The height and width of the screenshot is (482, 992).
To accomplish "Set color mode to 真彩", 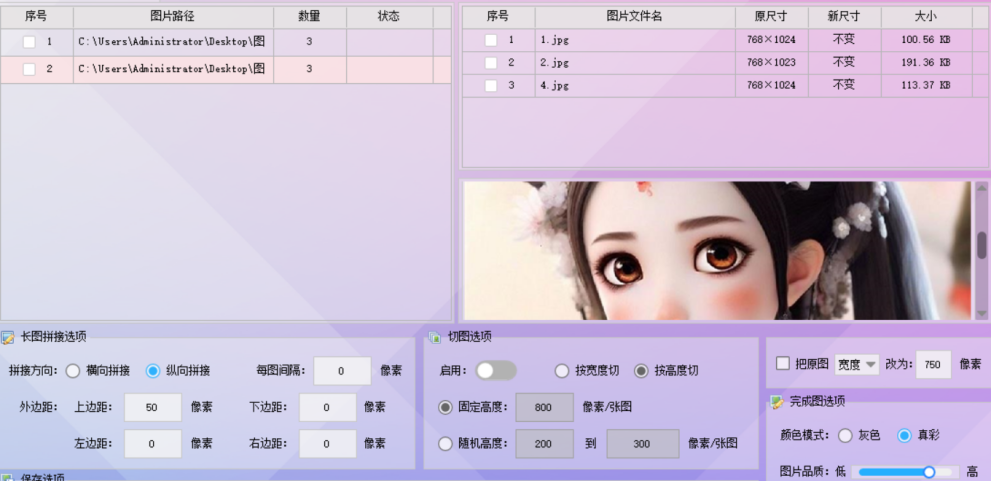I will (x=905, y=435).
